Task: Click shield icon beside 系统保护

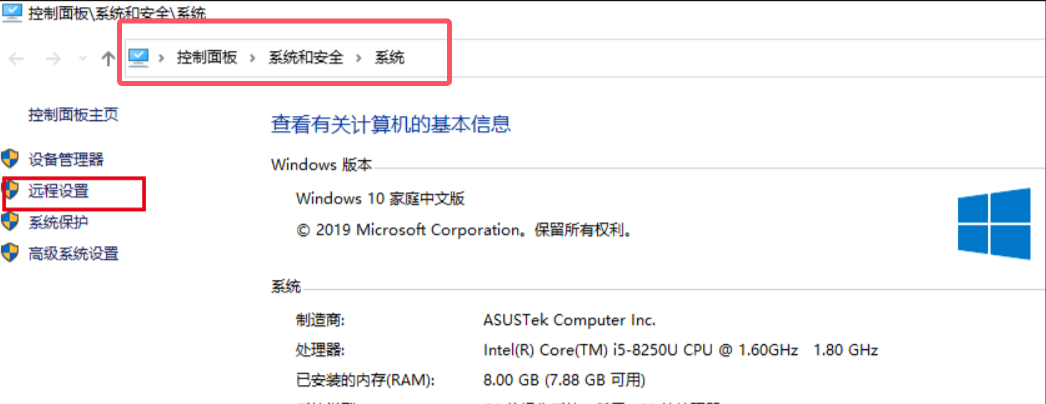Action: coord(9,221)
